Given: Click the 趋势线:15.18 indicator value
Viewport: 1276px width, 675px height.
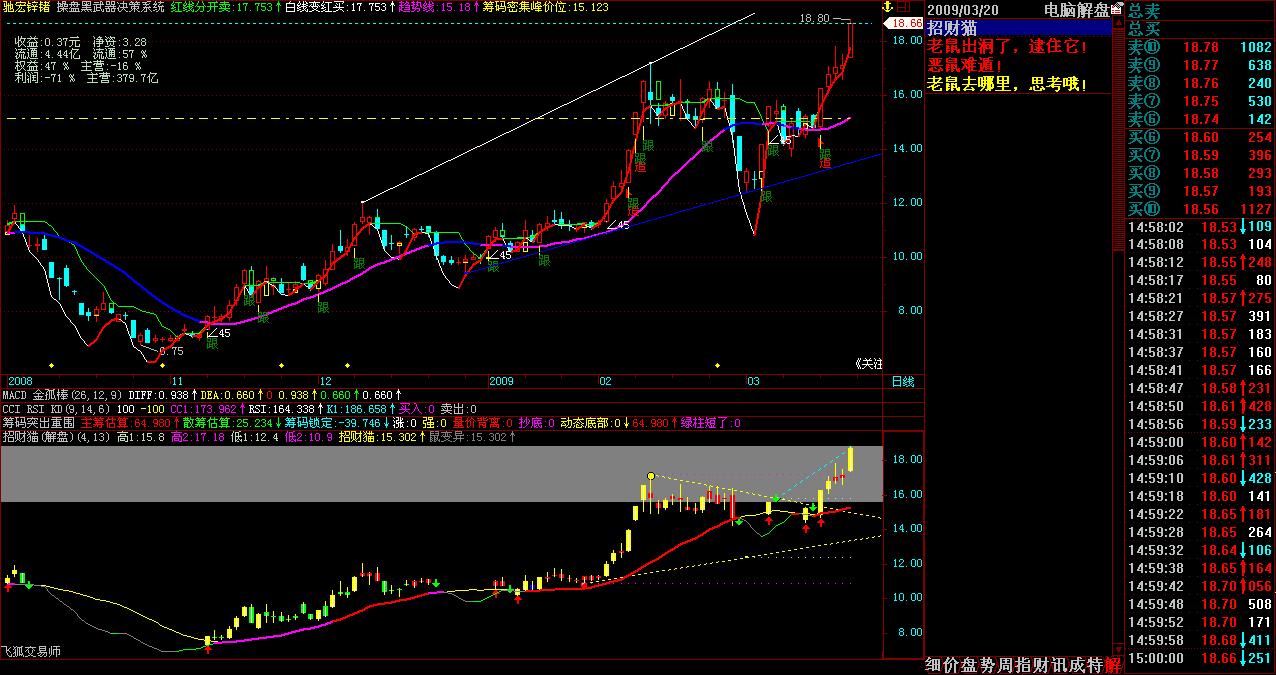Looking at the screenshot, I should pos(433,6).
